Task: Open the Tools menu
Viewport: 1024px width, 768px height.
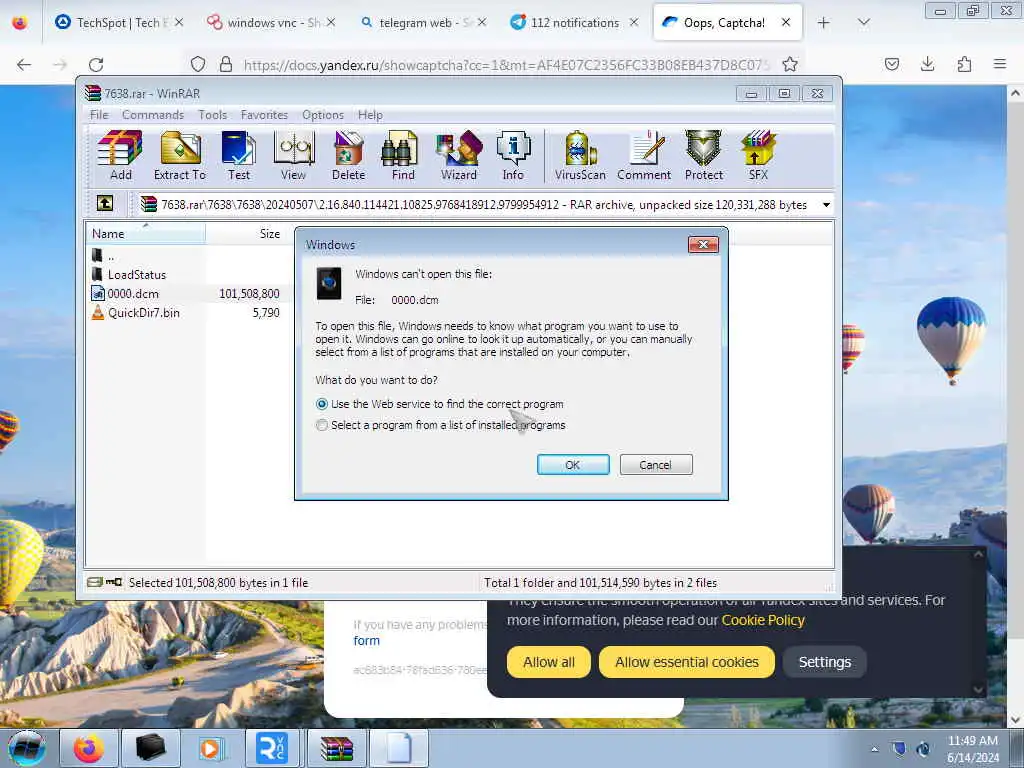Action: (x=212, y=115)
